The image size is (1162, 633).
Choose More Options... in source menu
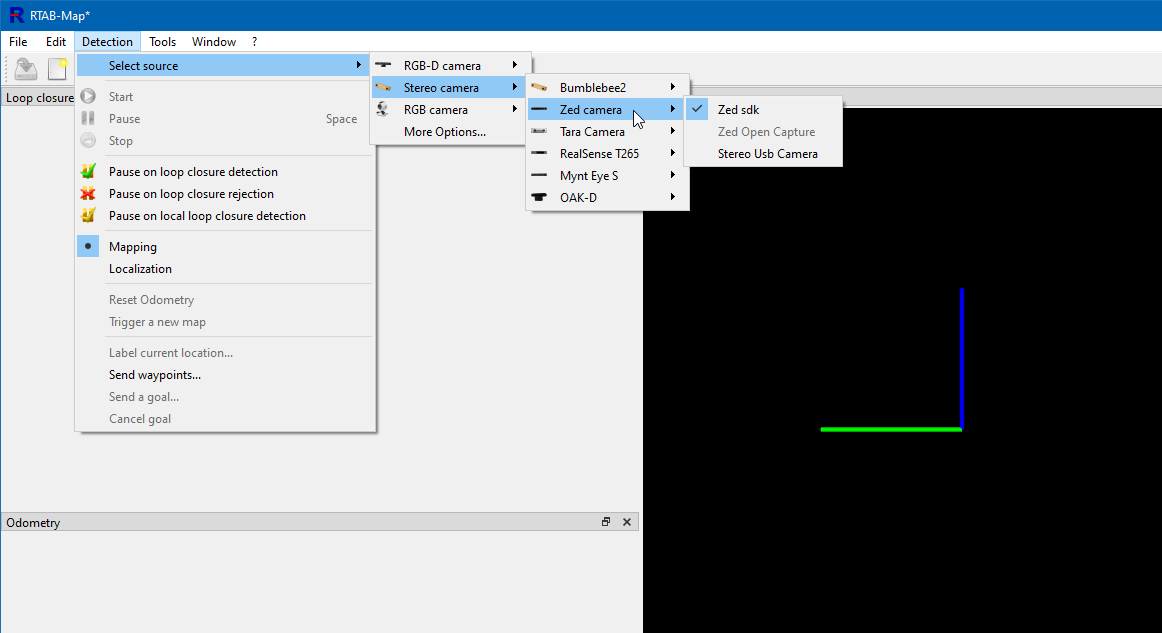445,132
